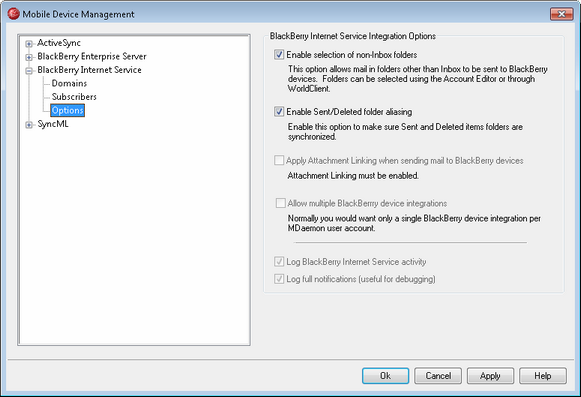581x397 pixels.
Task: Select the Domains tree item
Action: pyautogui.click(x=69, y=83)
